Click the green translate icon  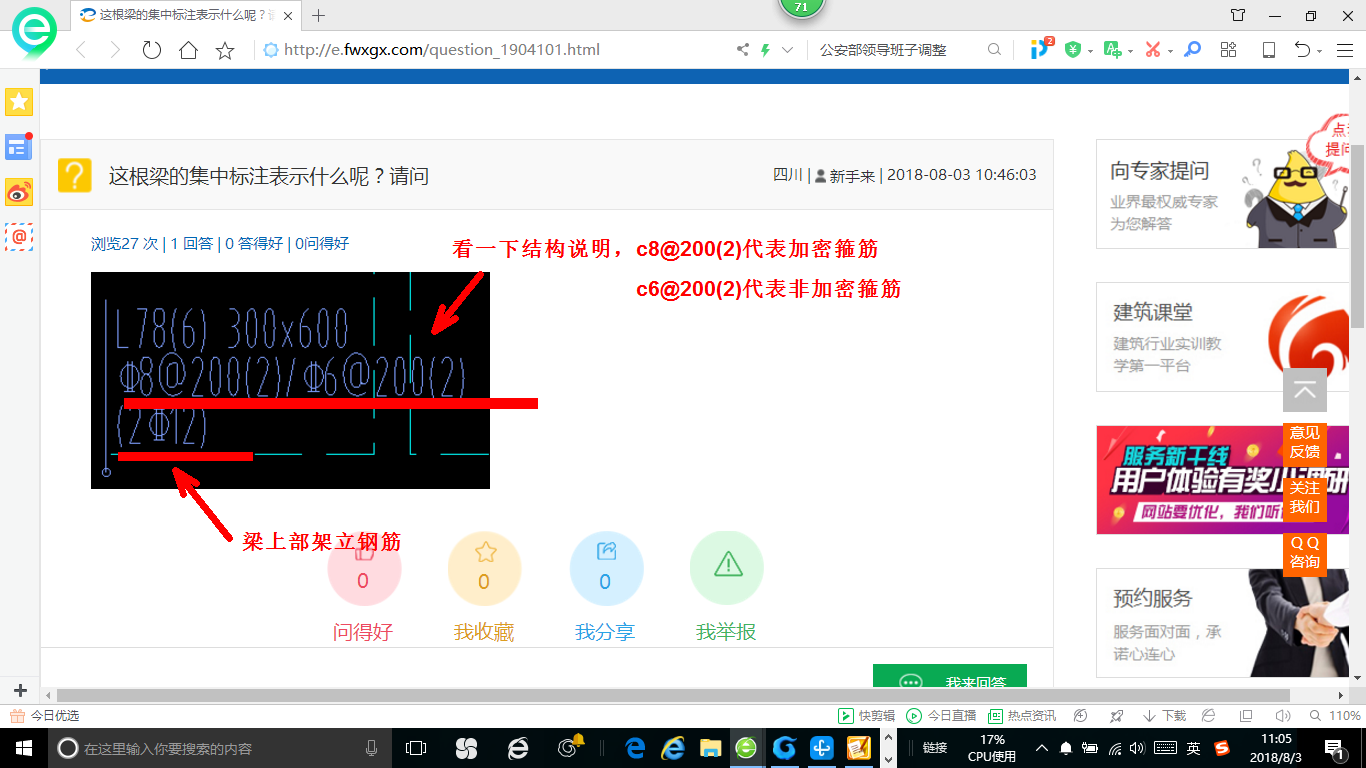point(1112,49)
